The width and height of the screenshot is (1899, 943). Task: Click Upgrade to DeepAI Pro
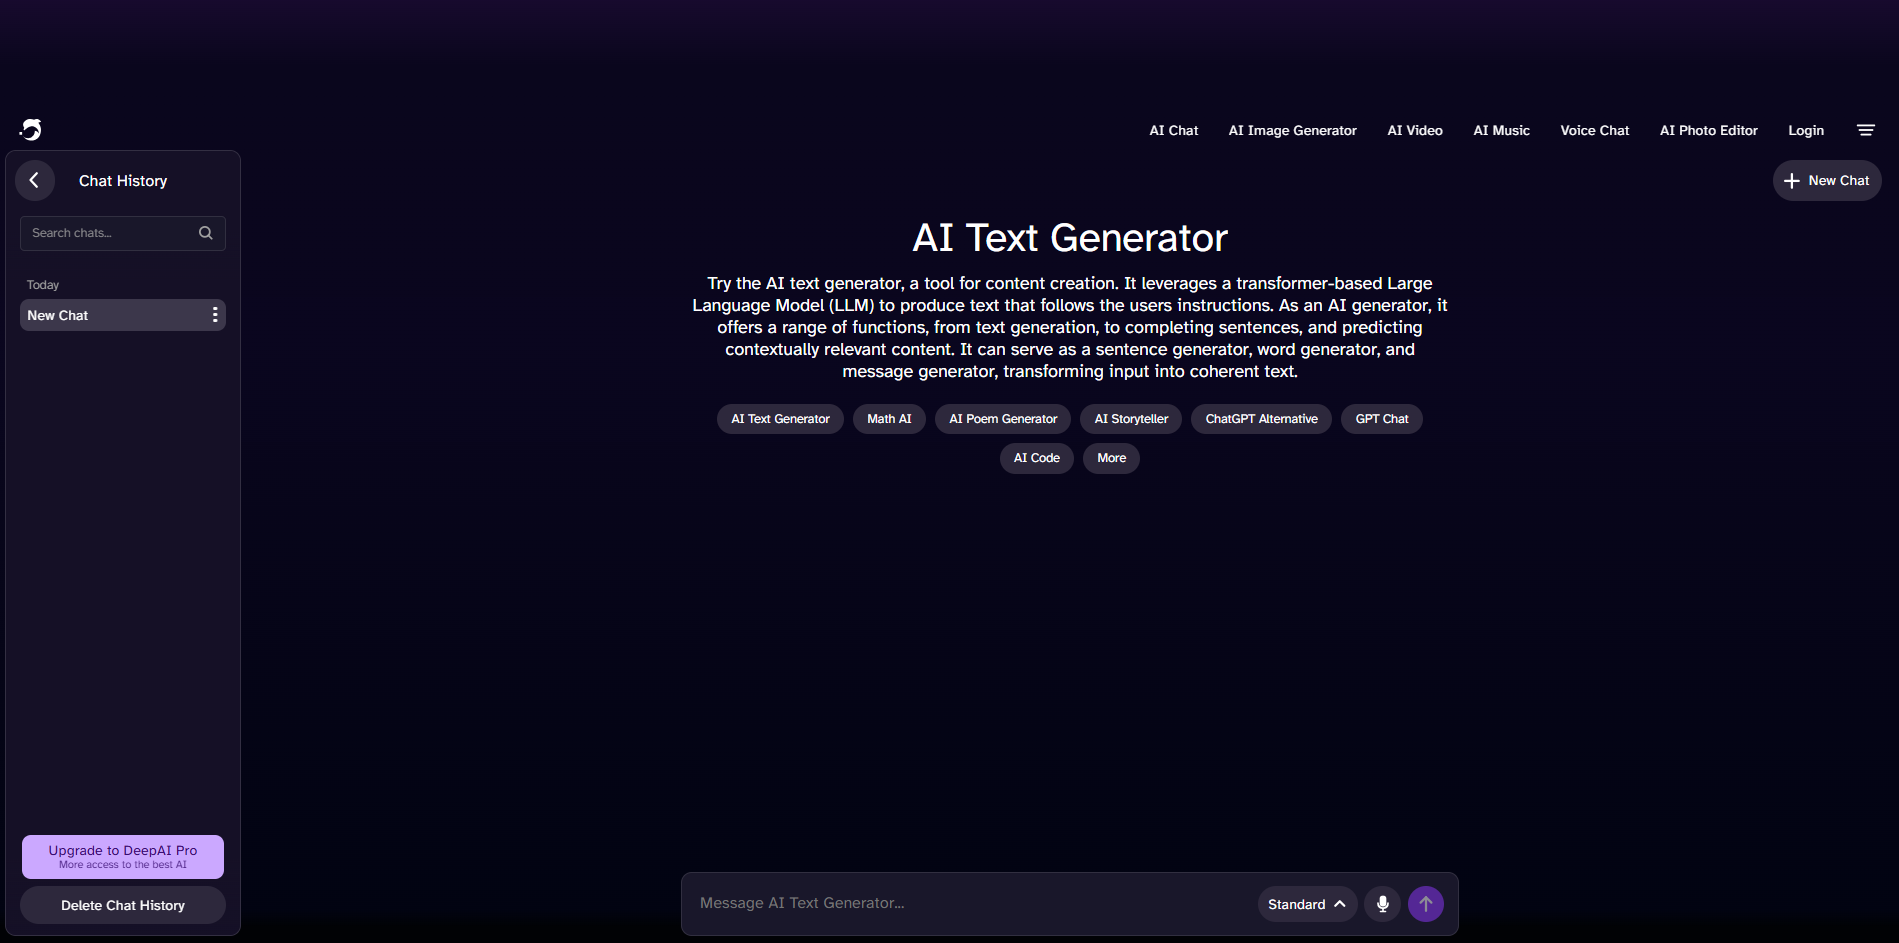pyautogui.click(x=122, y=856)
